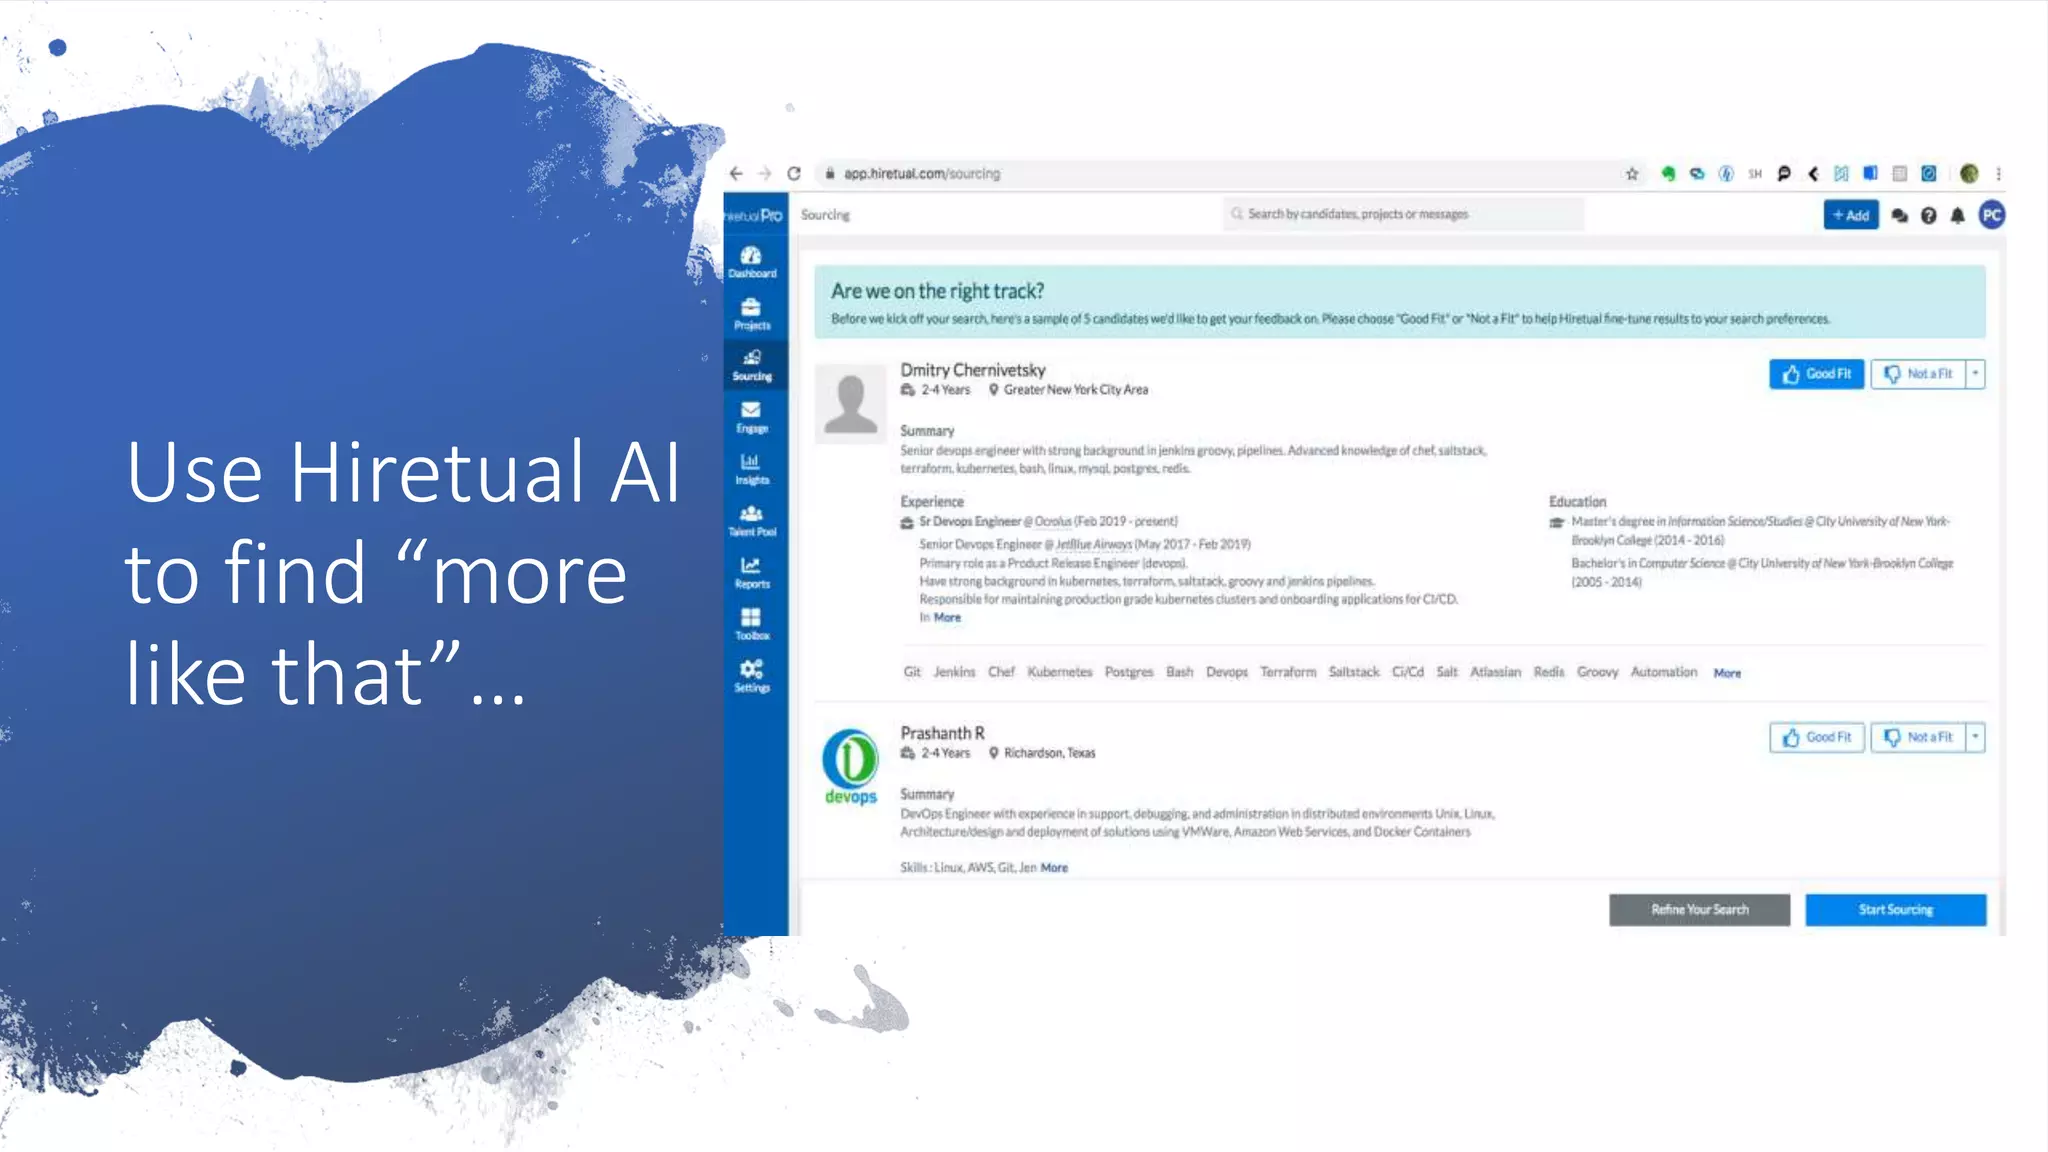Click the Sourcing page heading

tap(825, 215)
